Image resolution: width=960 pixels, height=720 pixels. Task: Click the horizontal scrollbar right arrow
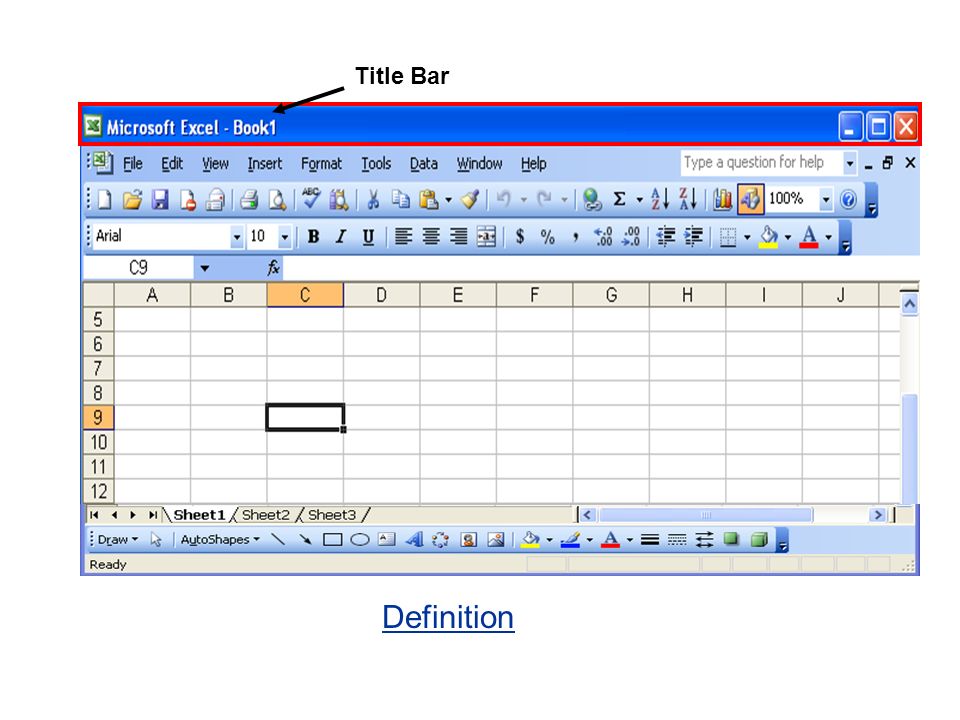pyautogui.click(x=878, y=515)
